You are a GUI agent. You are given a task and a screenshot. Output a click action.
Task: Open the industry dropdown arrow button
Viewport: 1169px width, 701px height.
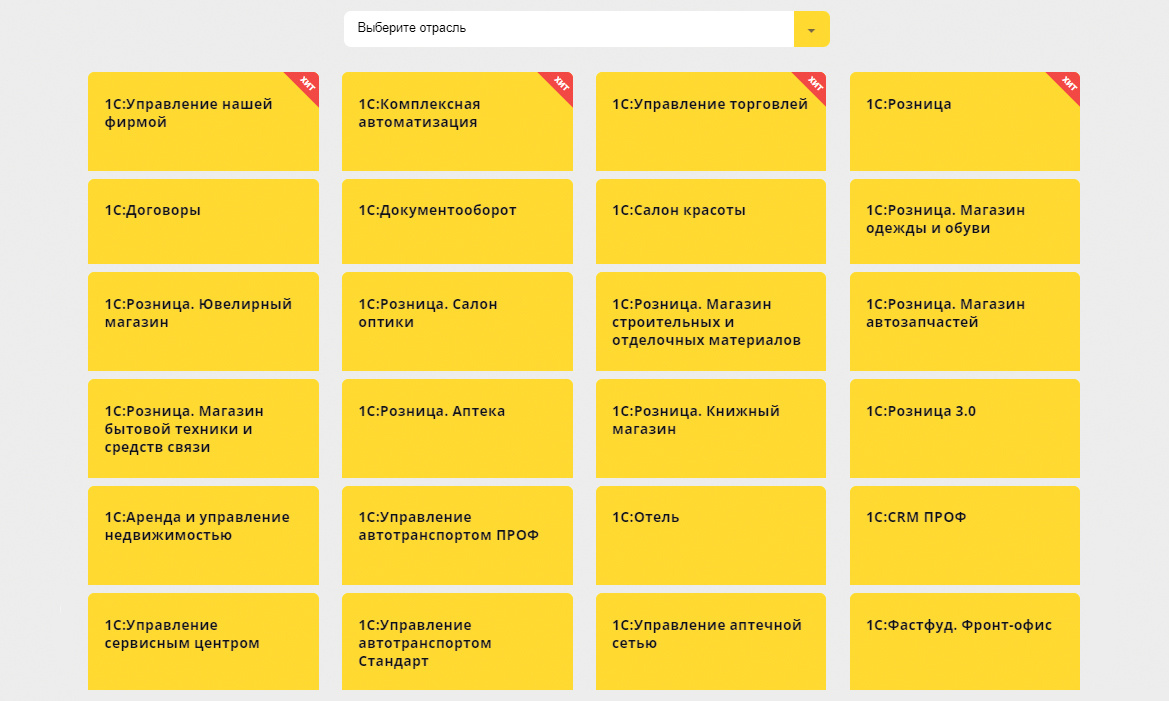[x=811, y=29]
